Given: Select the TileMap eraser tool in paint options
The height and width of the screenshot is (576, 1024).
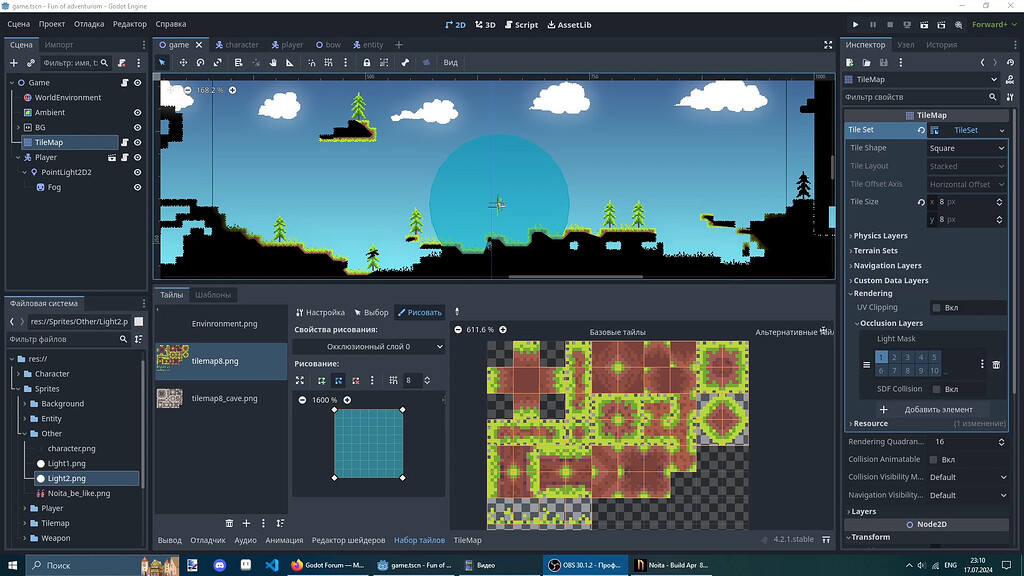Looking at the screenshot, I should click(356, 381).
